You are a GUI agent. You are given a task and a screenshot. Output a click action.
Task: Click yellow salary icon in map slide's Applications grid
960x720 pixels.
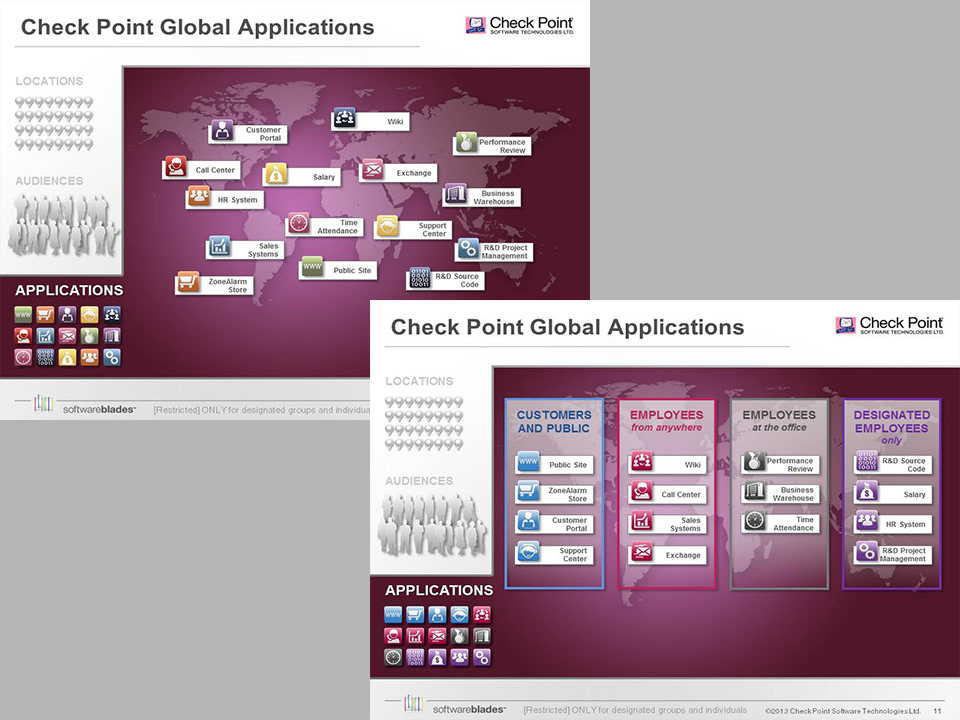click(x=67, y=358)
